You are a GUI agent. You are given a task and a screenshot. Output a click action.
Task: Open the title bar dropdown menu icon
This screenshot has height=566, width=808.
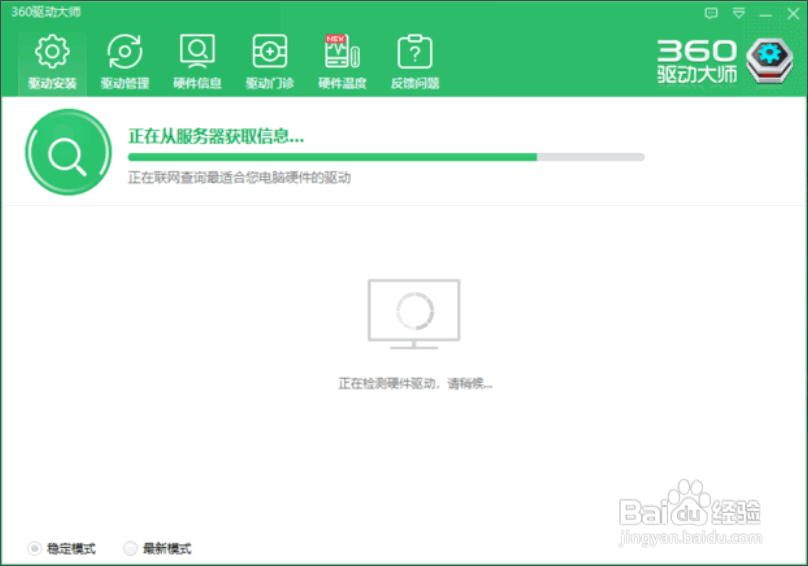click(x=739, y=13)
